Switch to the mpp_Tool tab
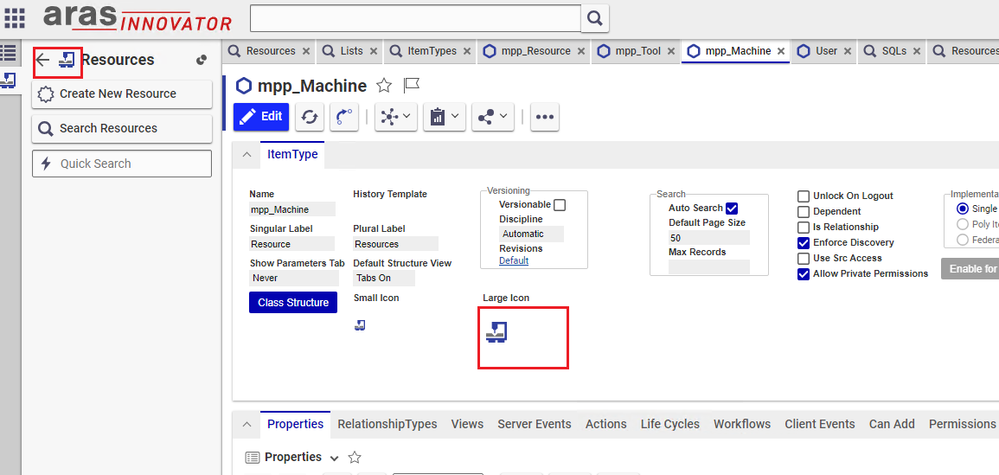This screenshot has width=999, height=475. click(632, 51)
